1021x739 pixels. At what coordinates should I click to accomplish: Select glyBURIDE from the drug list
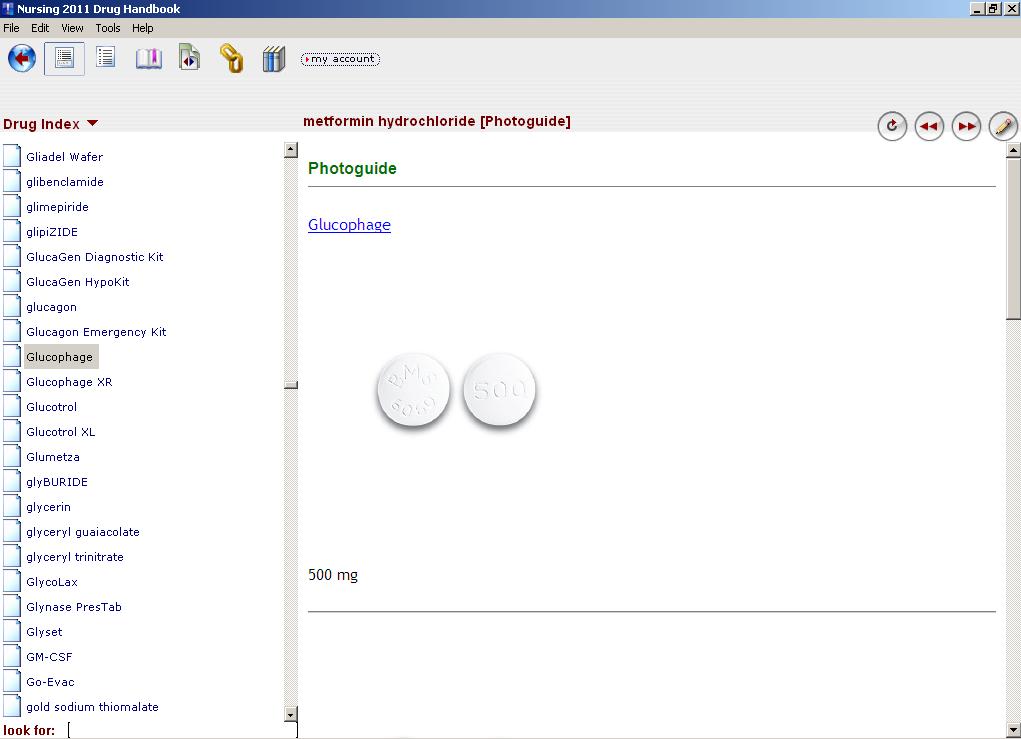(57, 482)
